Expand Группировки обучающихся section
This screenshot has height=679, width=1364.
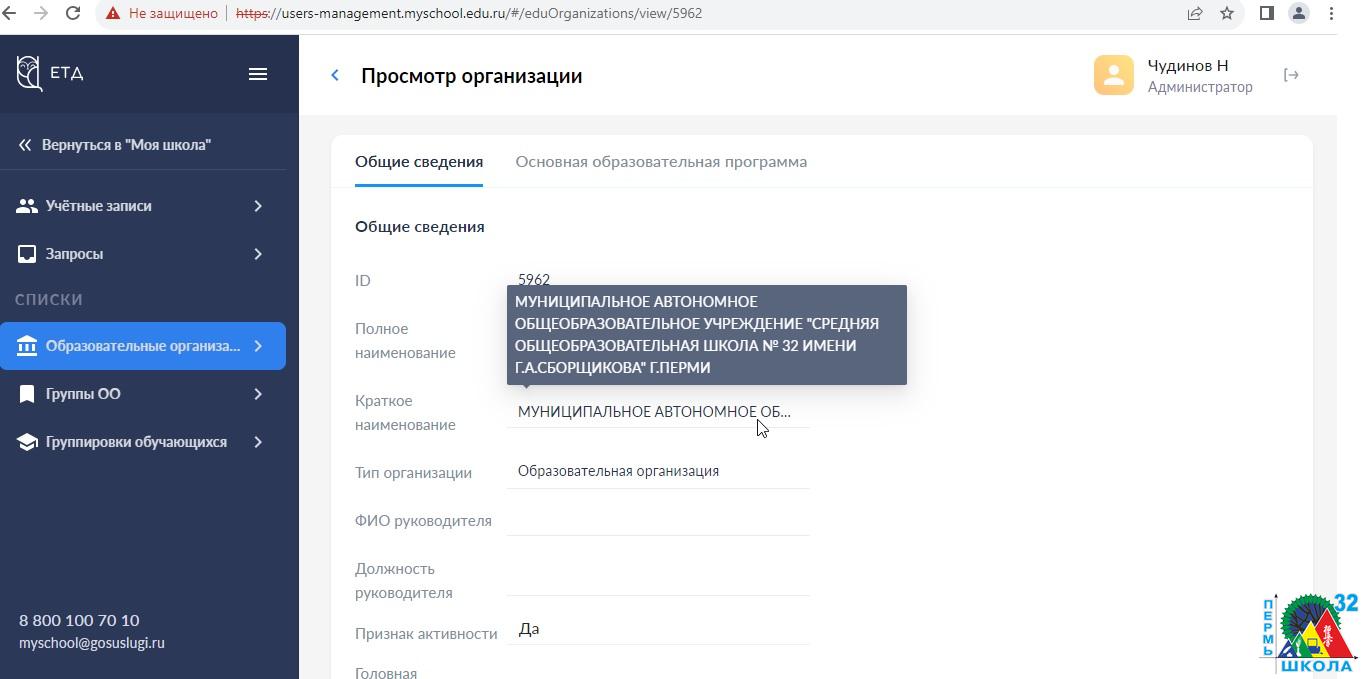pyautogui.click(x=258, y=442)
